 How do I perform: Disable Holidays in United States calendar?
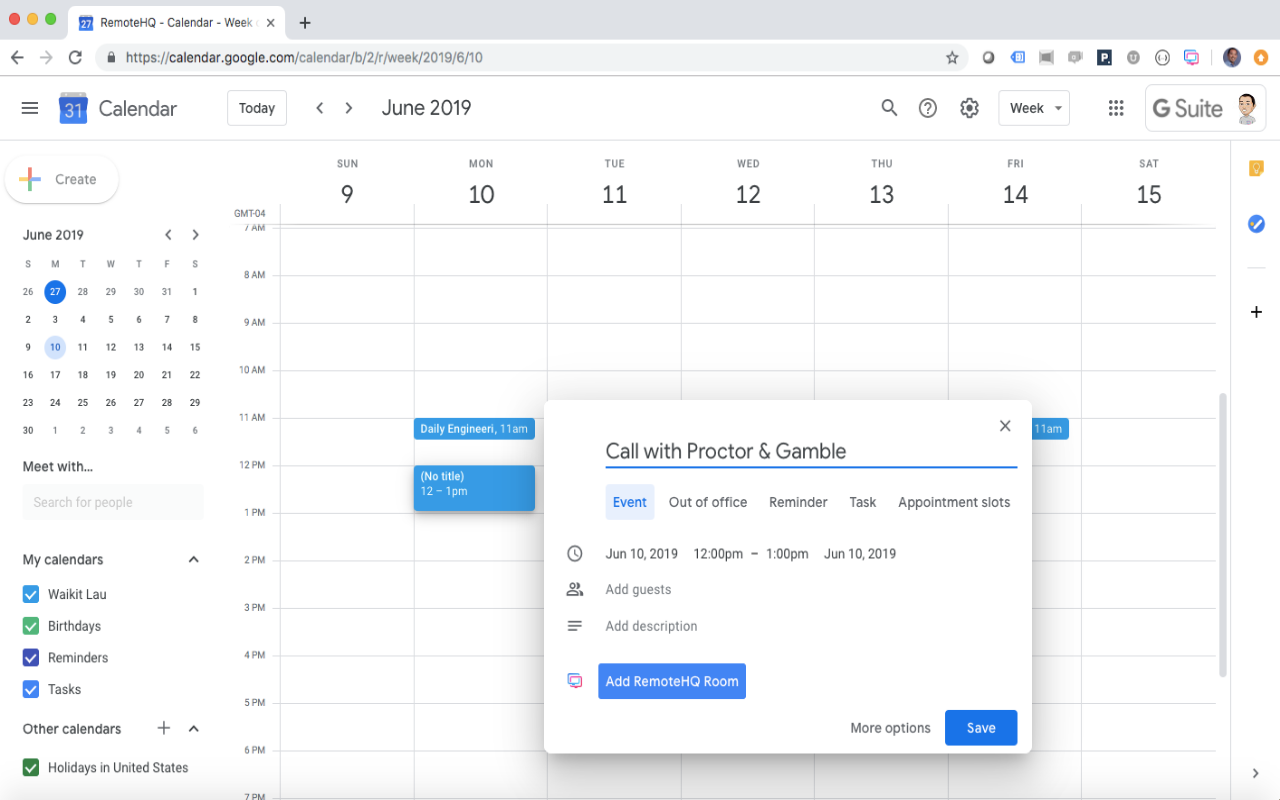pos(30,767)
